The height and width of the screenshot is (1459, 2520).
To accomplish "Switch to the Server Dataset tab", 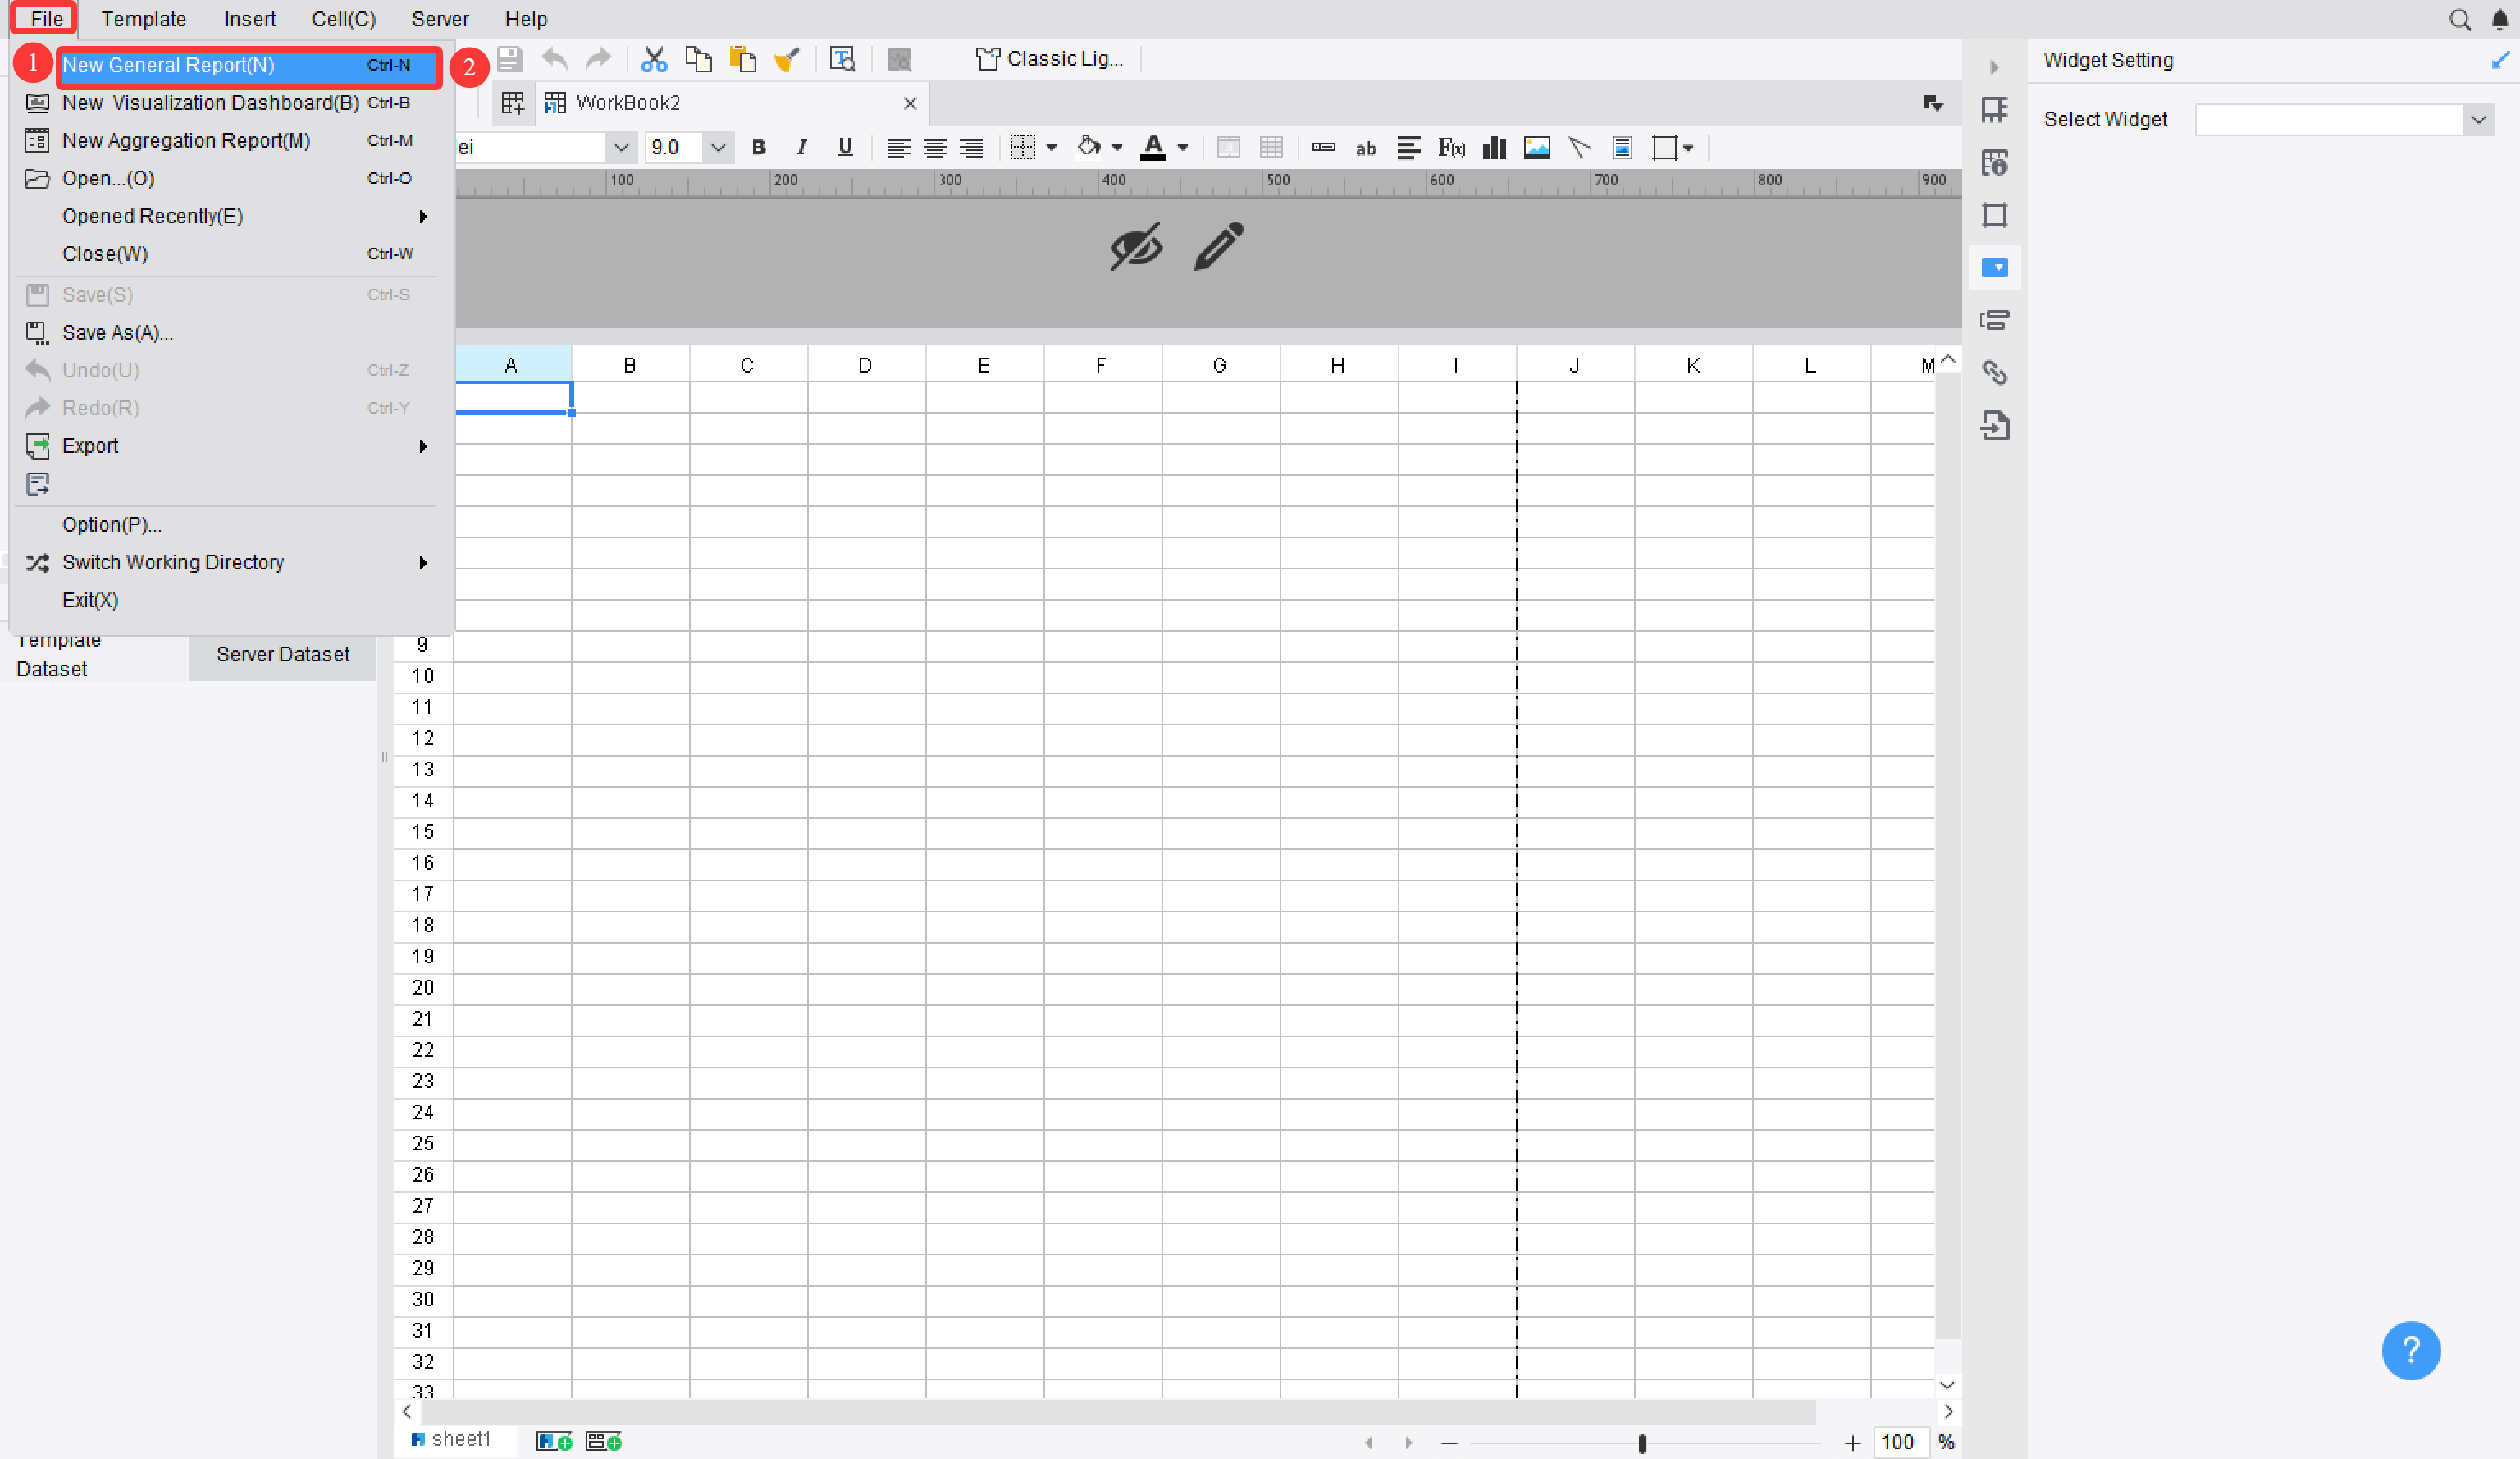I will pos(282,654).
